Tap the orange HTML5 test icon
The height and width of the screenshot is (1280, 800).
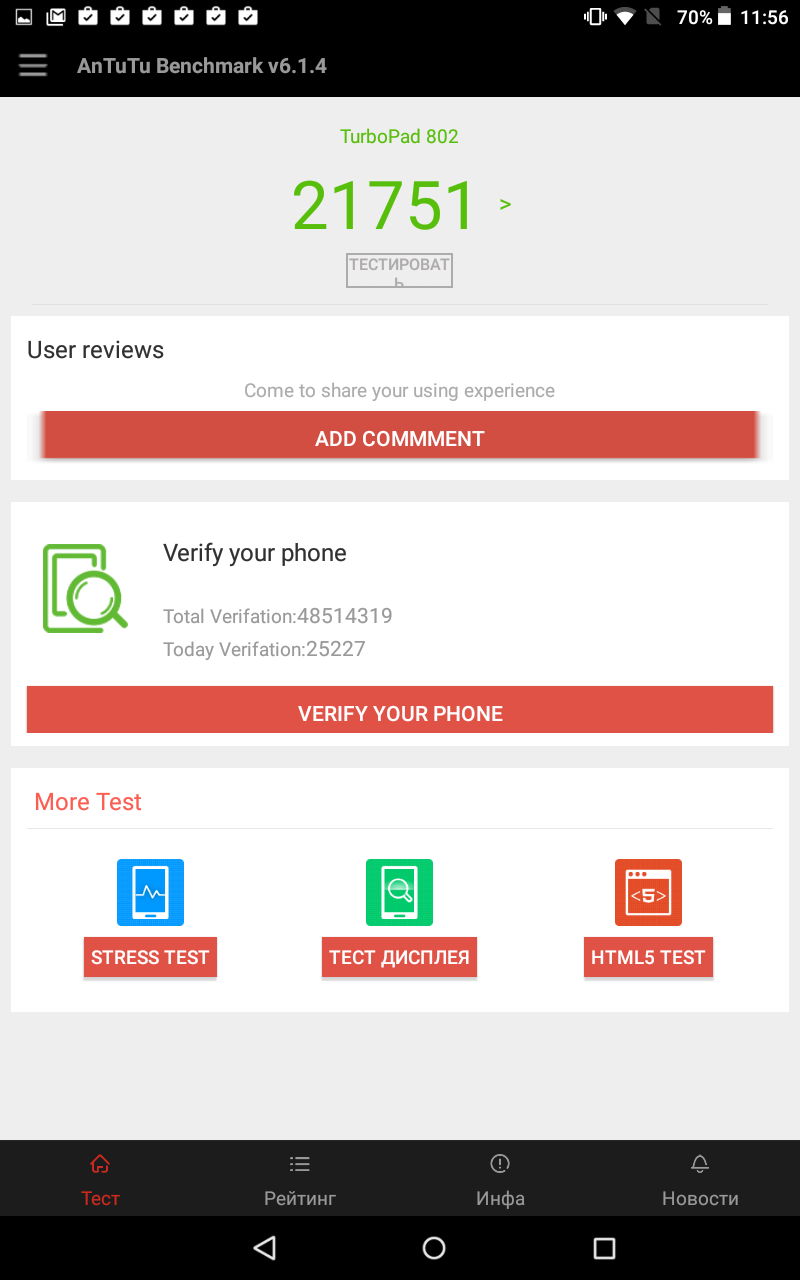648,892
